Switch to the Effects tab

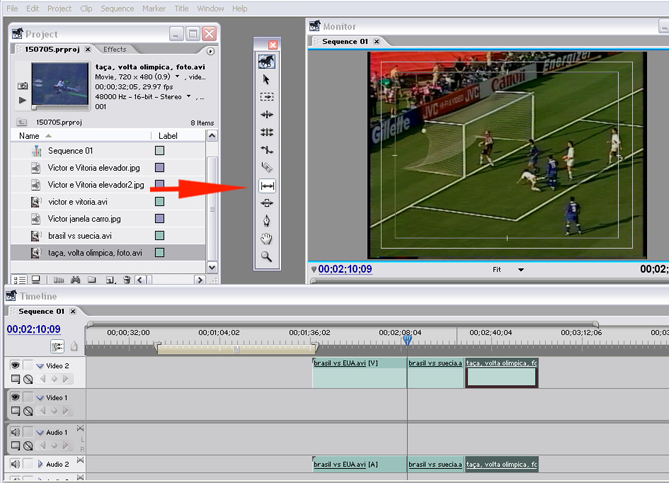[x=114, y=49]
